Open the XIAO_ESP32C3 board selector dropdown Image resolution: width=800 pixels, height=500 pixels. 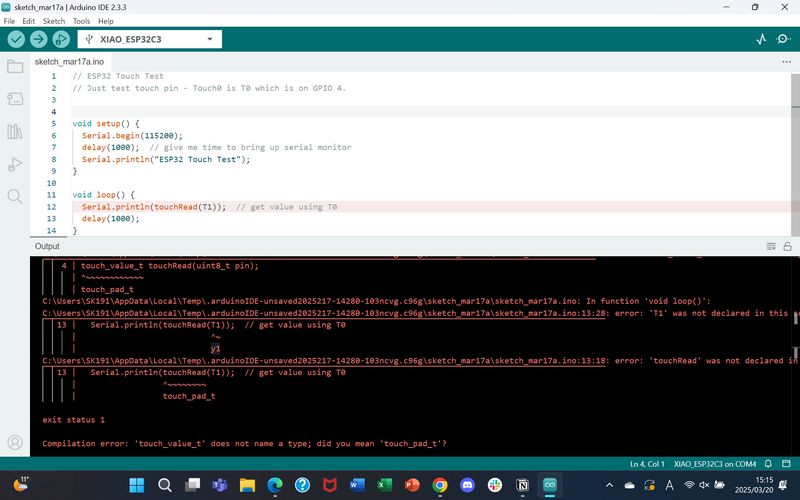[149, 39]
